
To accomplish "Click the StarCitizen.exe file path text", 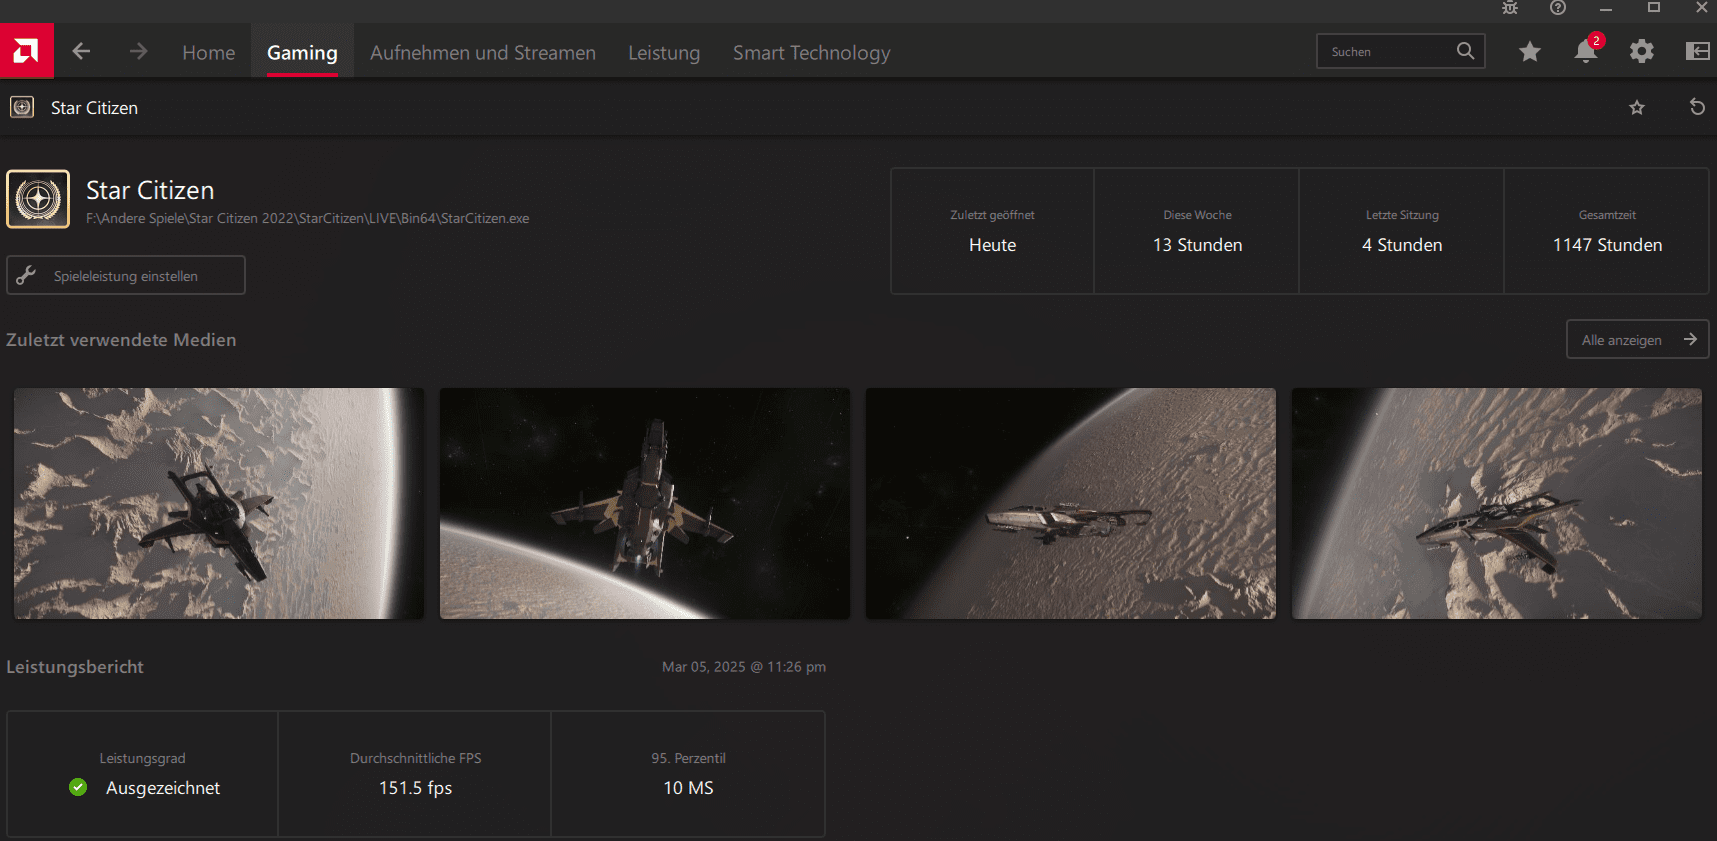I will (307, 218).
